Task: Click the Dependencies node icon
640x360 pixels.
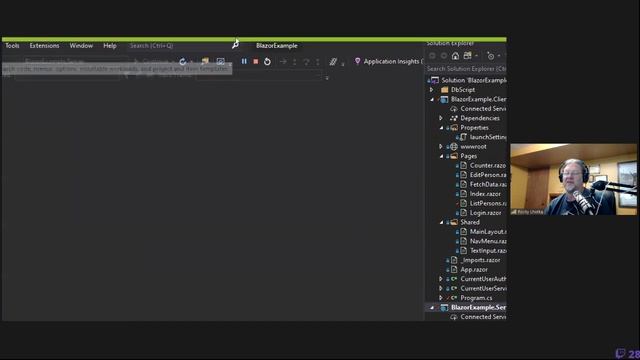Action: (x=453, y=118)
